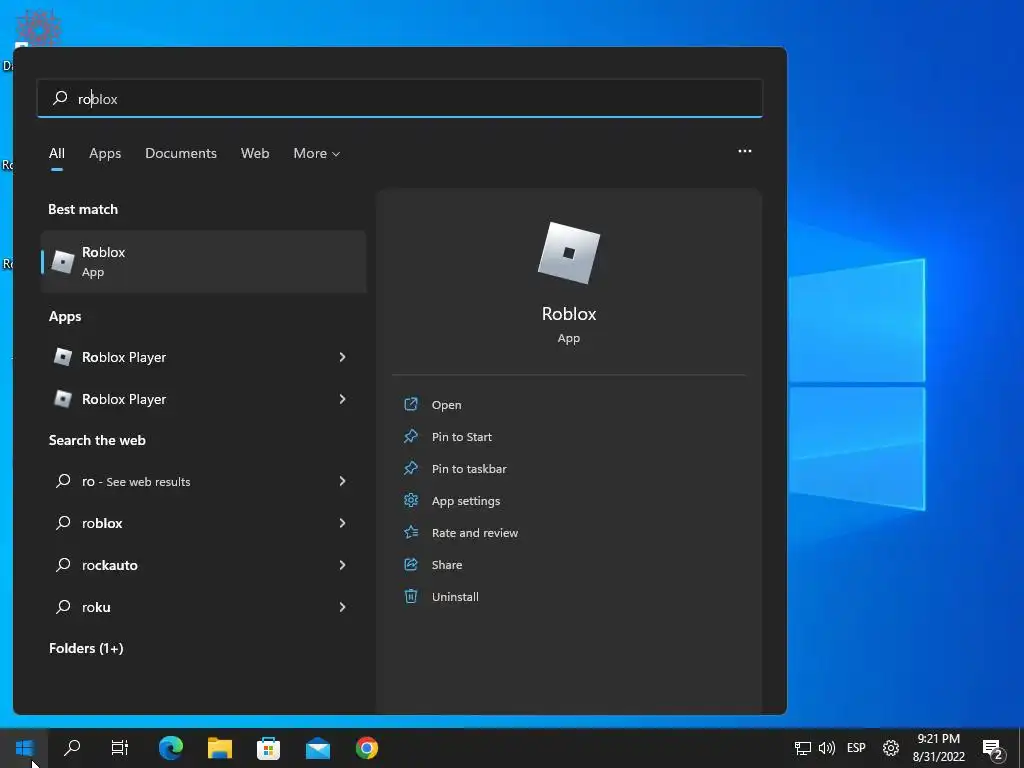Open taskbar Search magnifier icon
1024x768 pixels.
[72, 748]
